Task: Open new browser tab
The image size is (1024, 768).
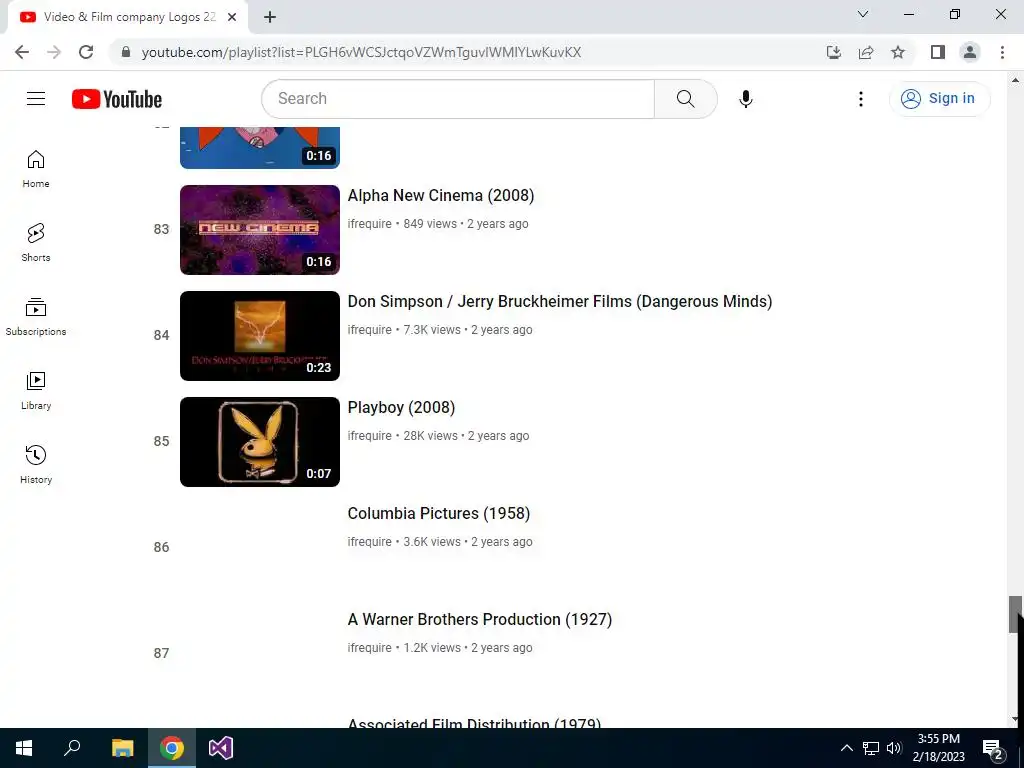Action: [x=270, y=17]
